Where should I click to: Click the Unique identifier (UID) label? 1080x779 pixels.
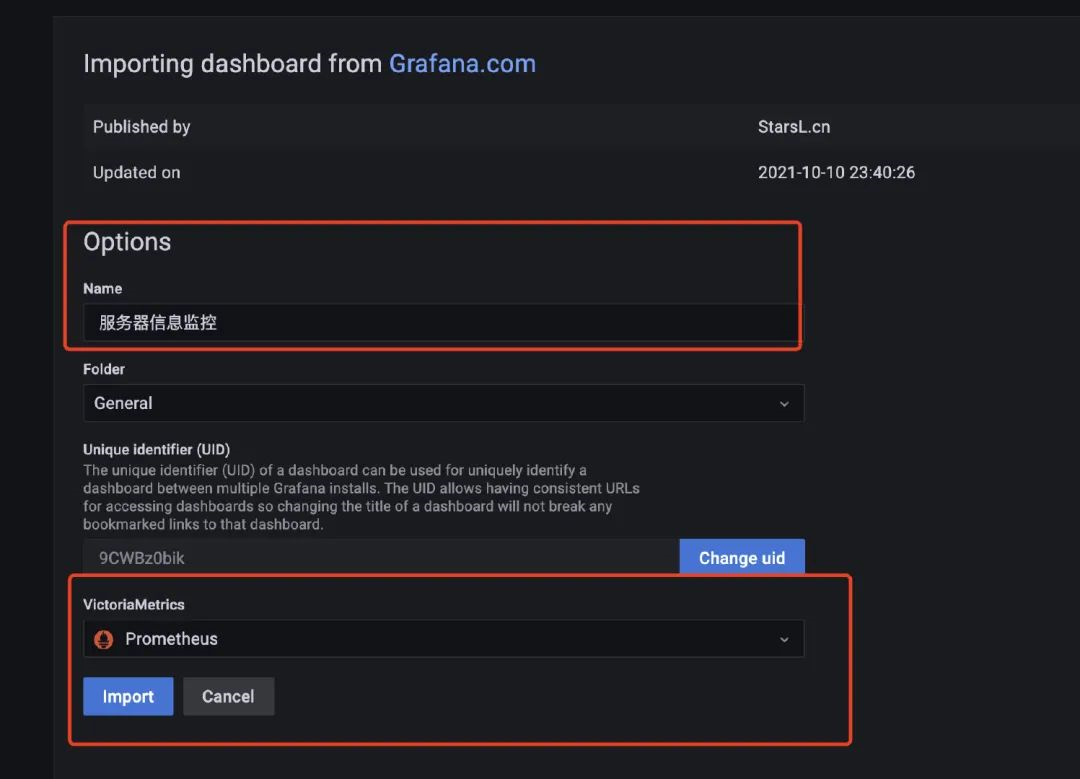[x=156, y=449]
